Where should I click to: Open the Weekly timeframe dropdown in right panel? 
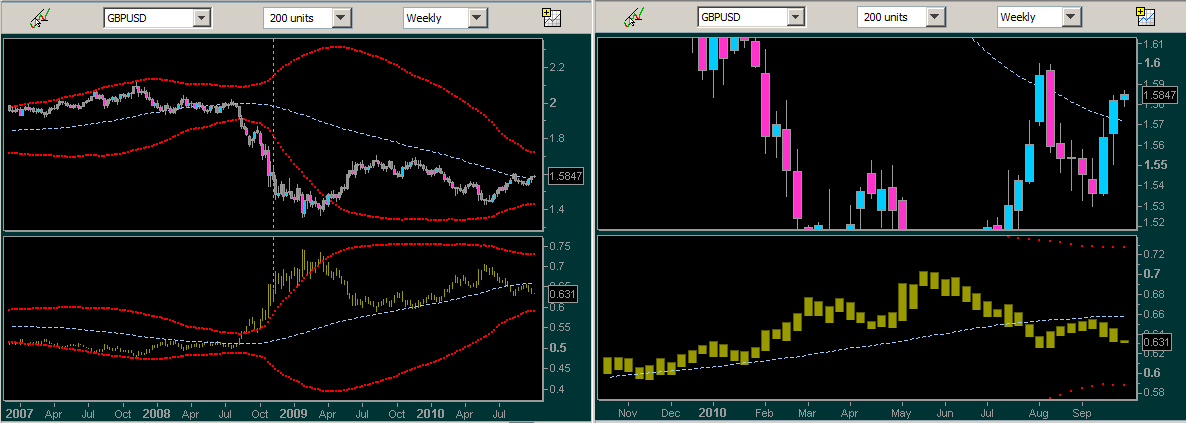tap(1072, 18)
